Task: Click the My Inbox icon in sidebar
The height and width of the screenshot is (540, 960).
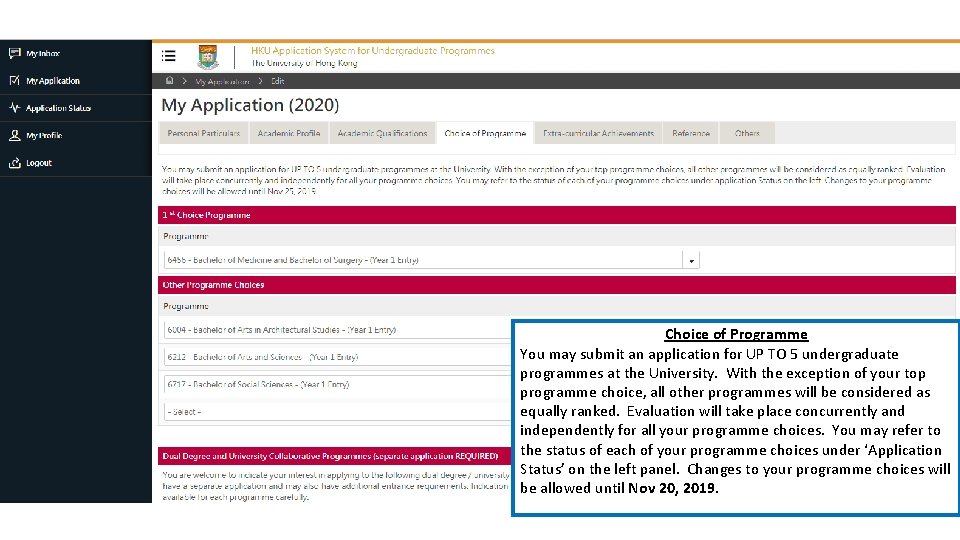Action: (15, 53)
